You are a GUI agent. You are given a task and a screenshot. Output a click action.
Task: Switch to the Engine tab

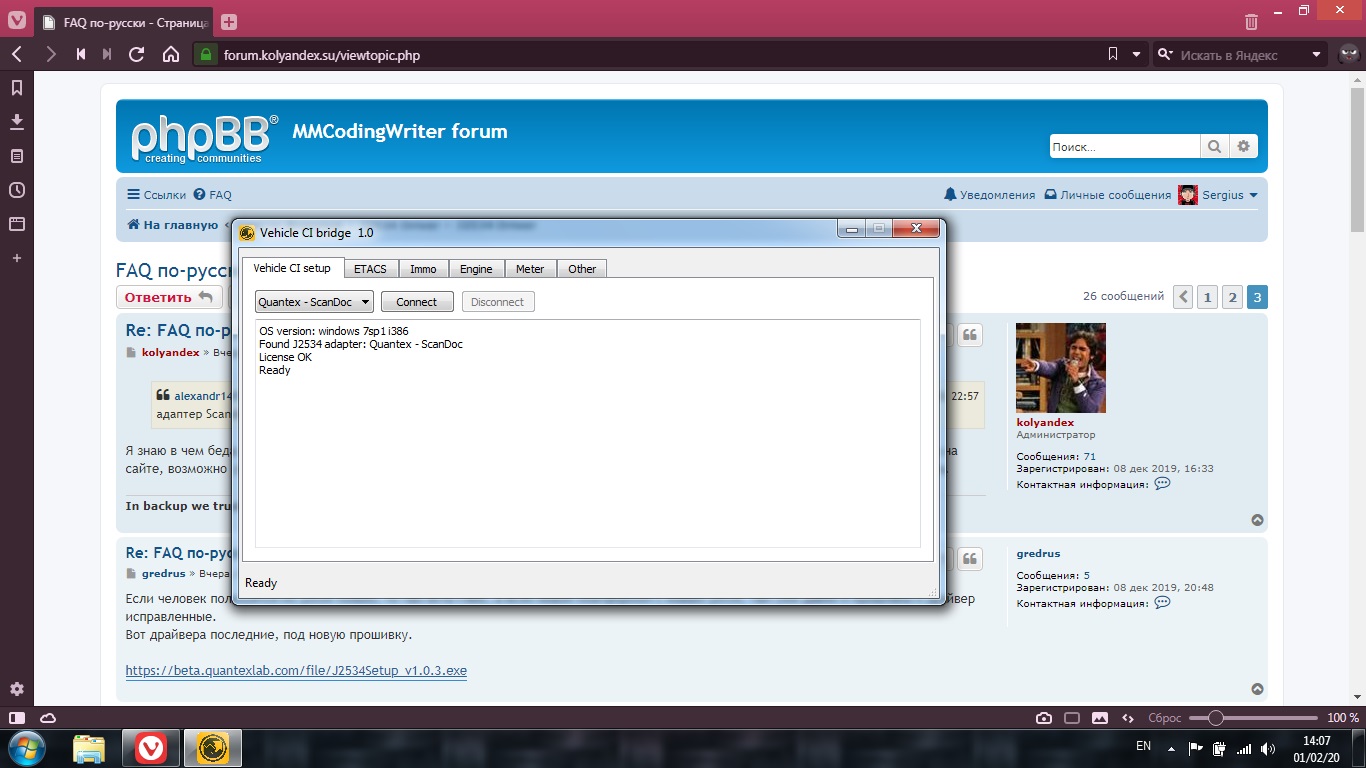point(476,269)
